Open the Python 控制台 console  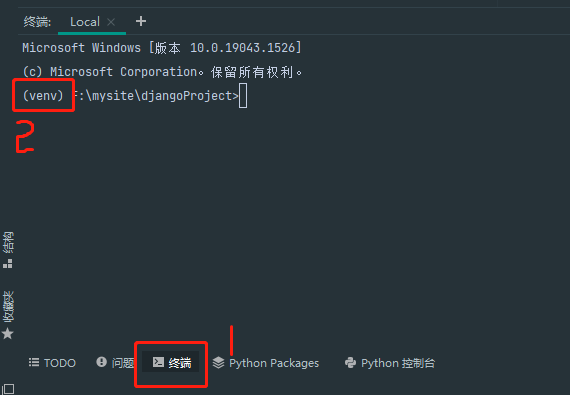point(390,362)
